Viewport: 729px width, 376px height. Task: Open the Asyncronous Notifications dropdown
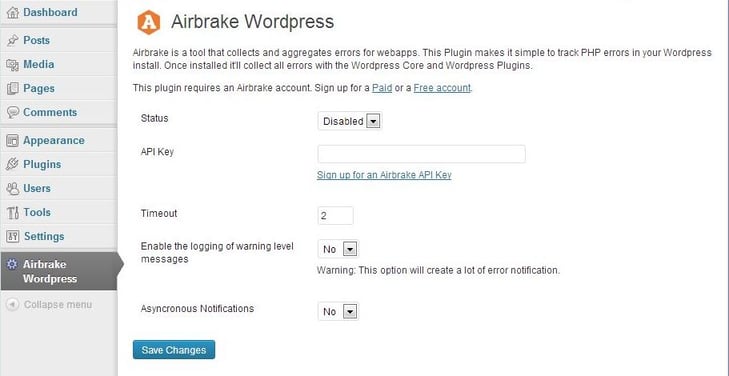point(338,311)
